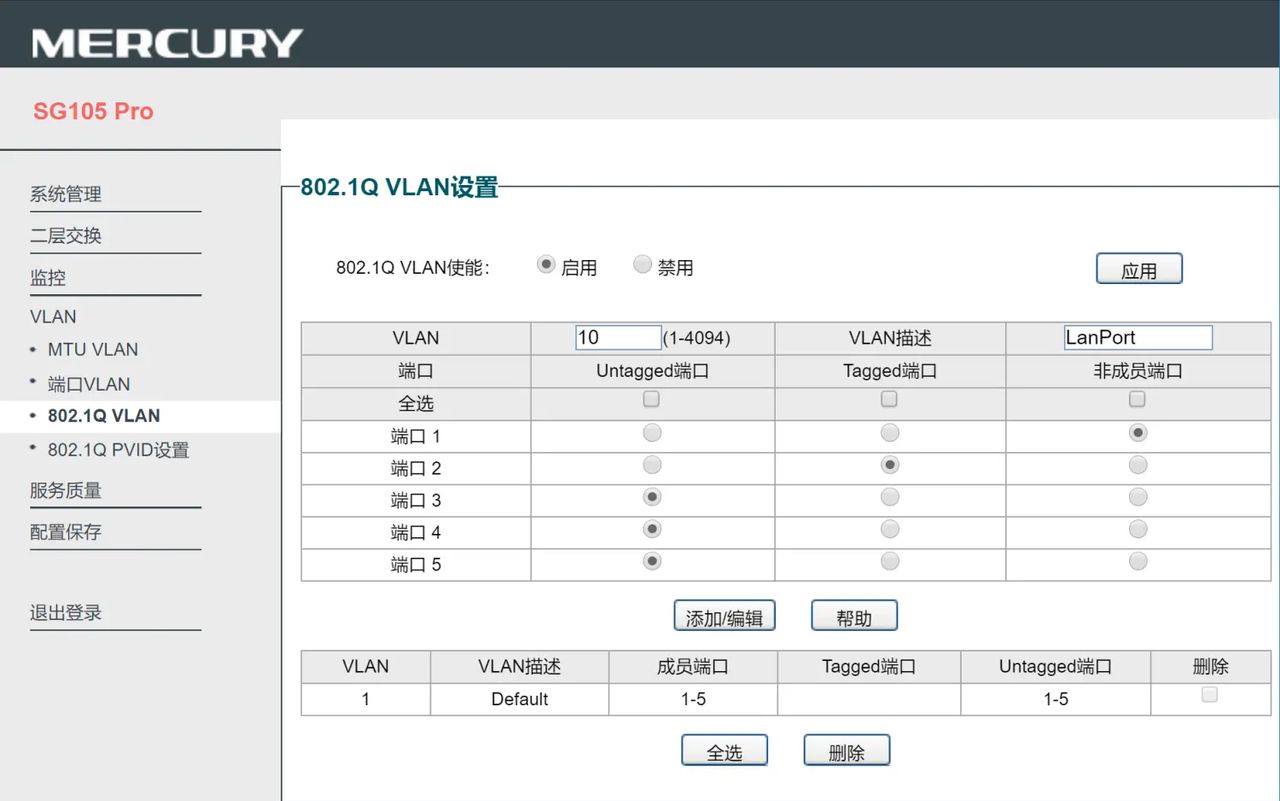
Task: Open the 服务质量 menu
Action: point(66,490)
